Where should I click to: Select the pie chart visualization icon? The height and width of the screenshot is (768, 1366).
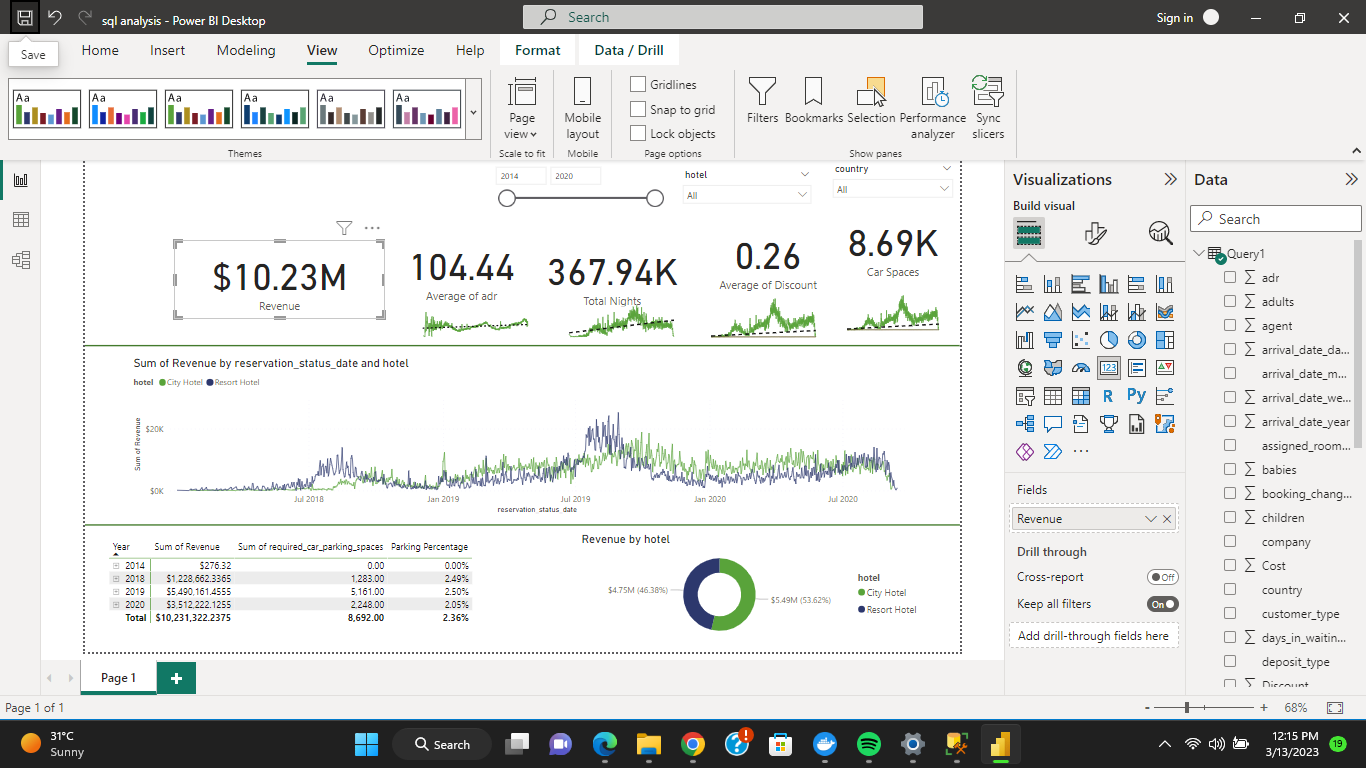(x=1108, y=339)
